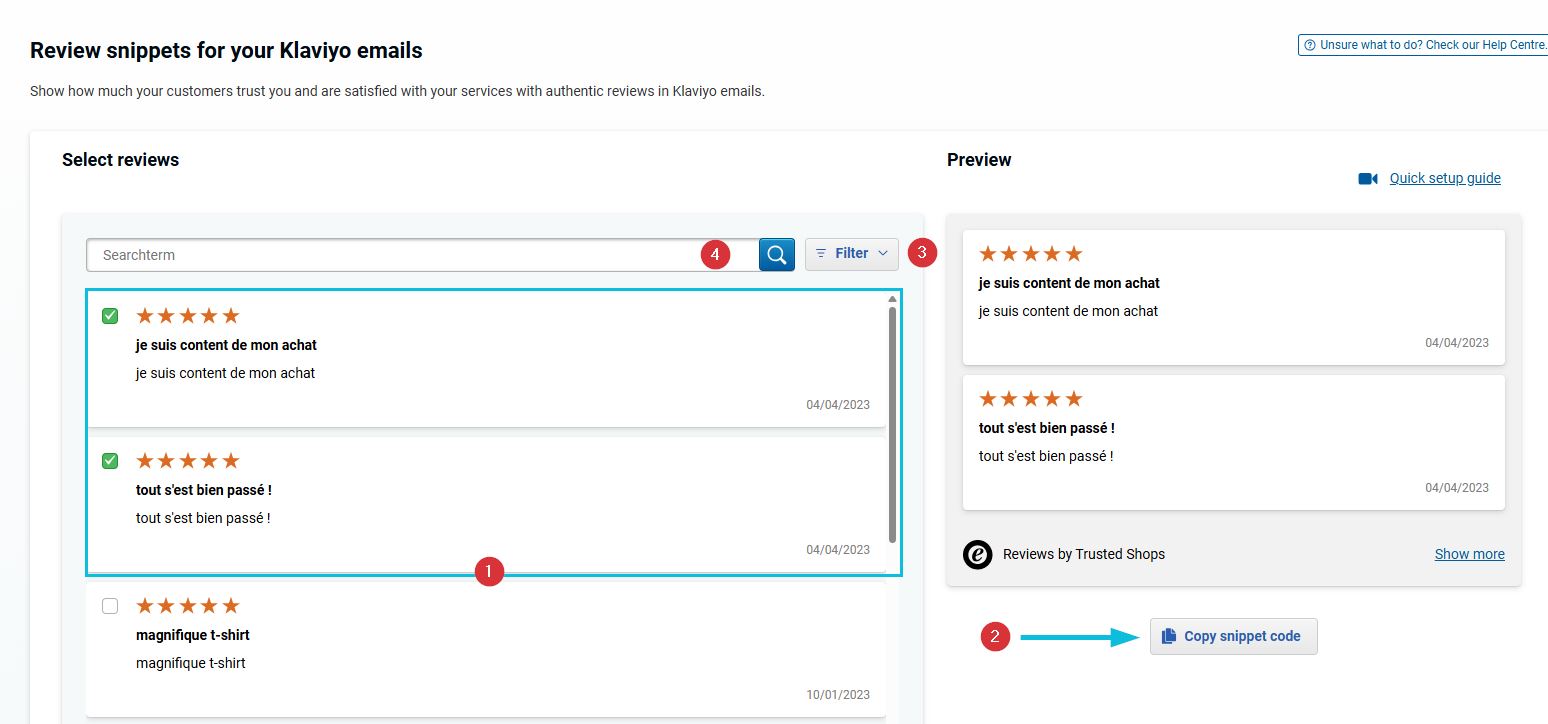
Task: Click the filter lines icon
Action: pyautogui.click(x=822, y=254)
